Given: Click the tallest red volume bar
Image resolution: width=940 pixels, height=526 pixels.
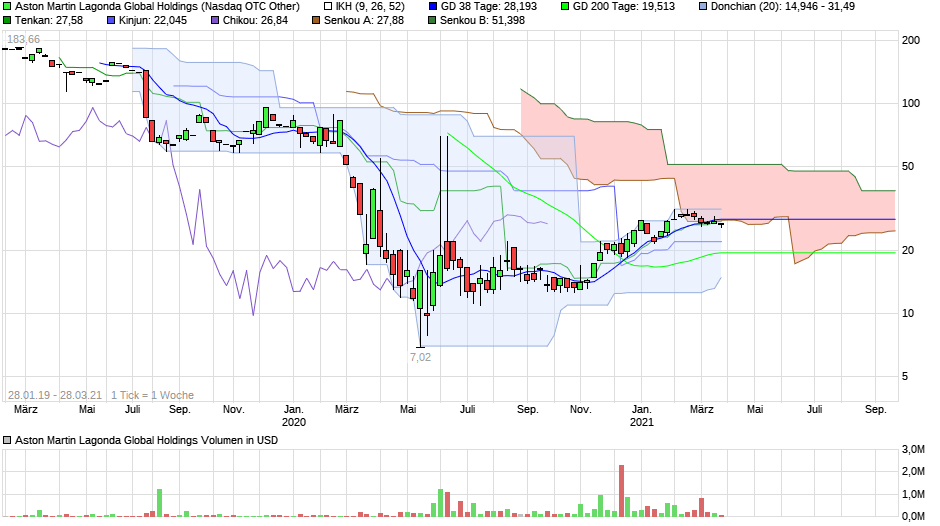Looking at the screenshot, I should click(x=621, y=491).
